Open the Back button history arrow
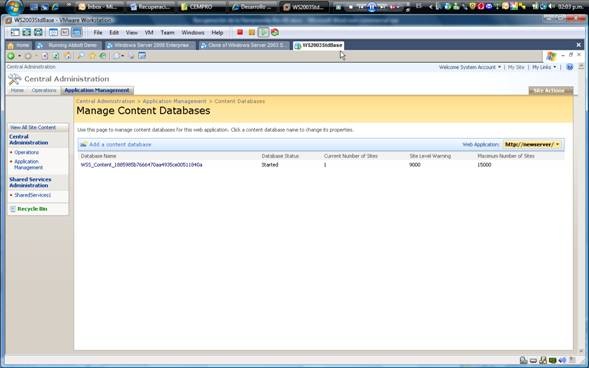The height and width of the screenshot is (368, 589). point(19,56)
